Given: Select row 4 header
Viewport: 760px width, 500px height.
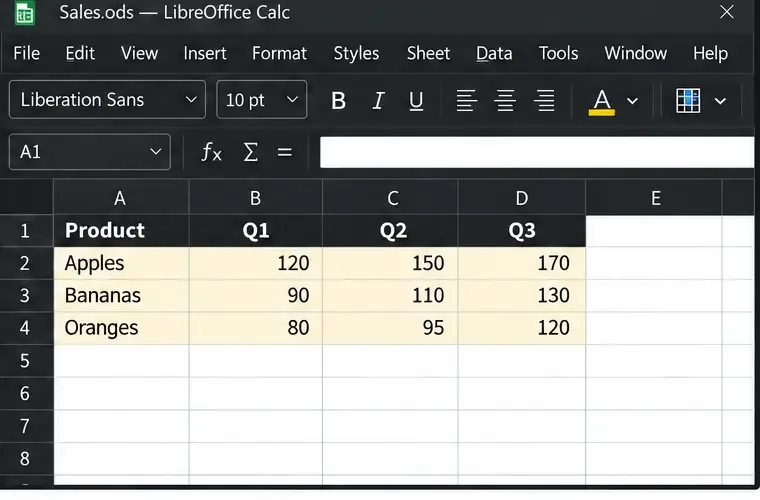Looking at the screenshot, I should [x=26, y=328].
